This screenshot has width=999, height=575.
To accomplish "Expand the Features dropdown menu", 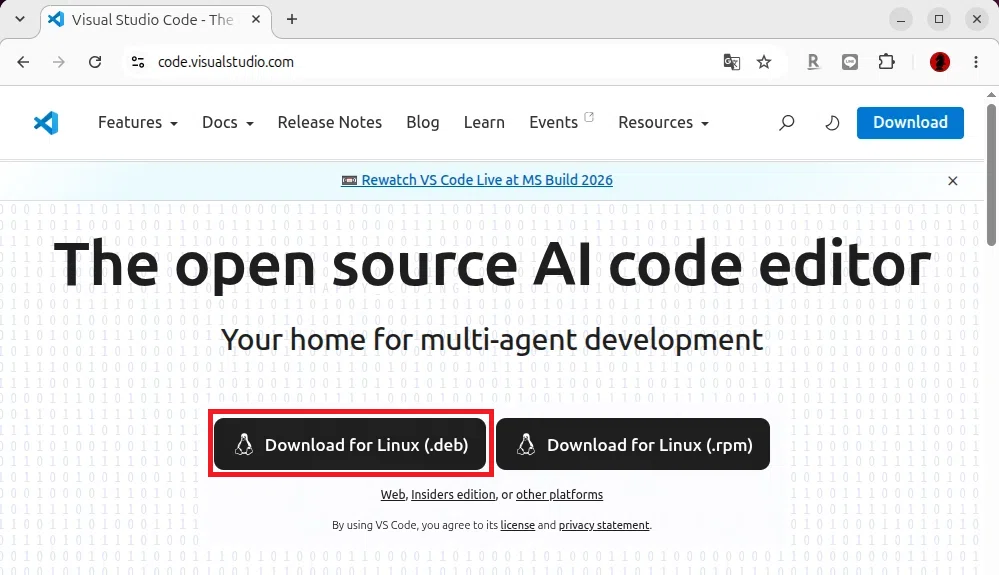I will click(x=138, y=122).
